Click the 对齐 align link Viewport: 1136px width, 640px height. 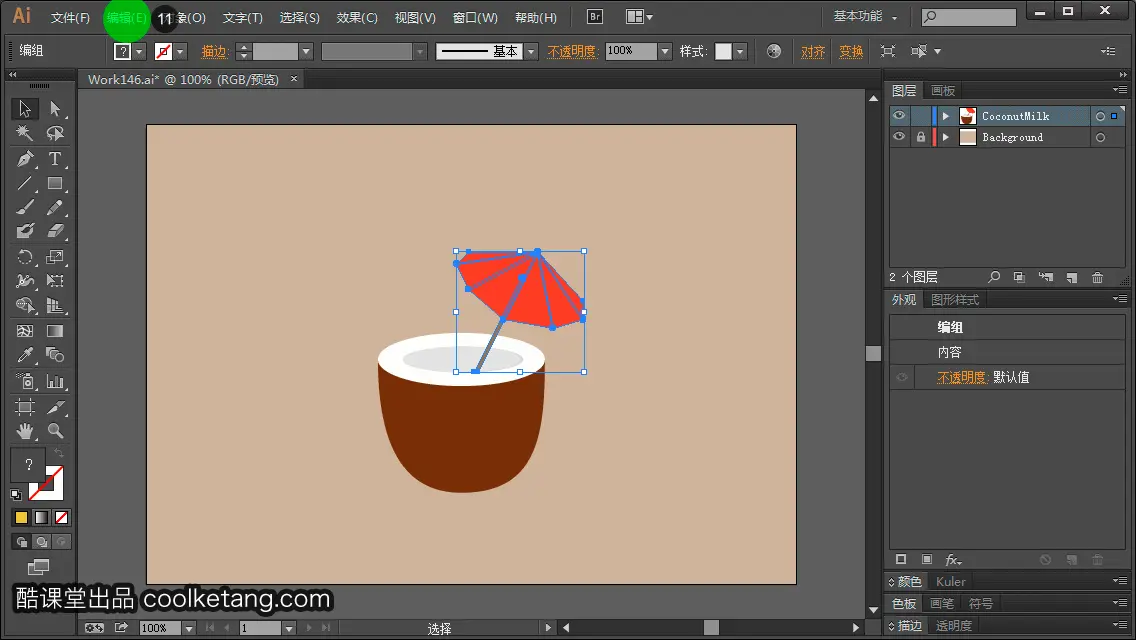click(x=813, y=51)
